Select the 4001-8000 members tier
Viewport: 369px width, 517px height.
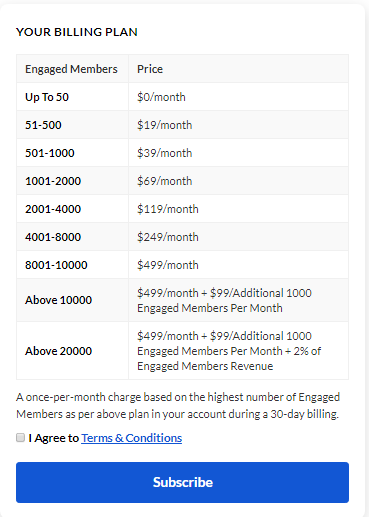[72, 237]
